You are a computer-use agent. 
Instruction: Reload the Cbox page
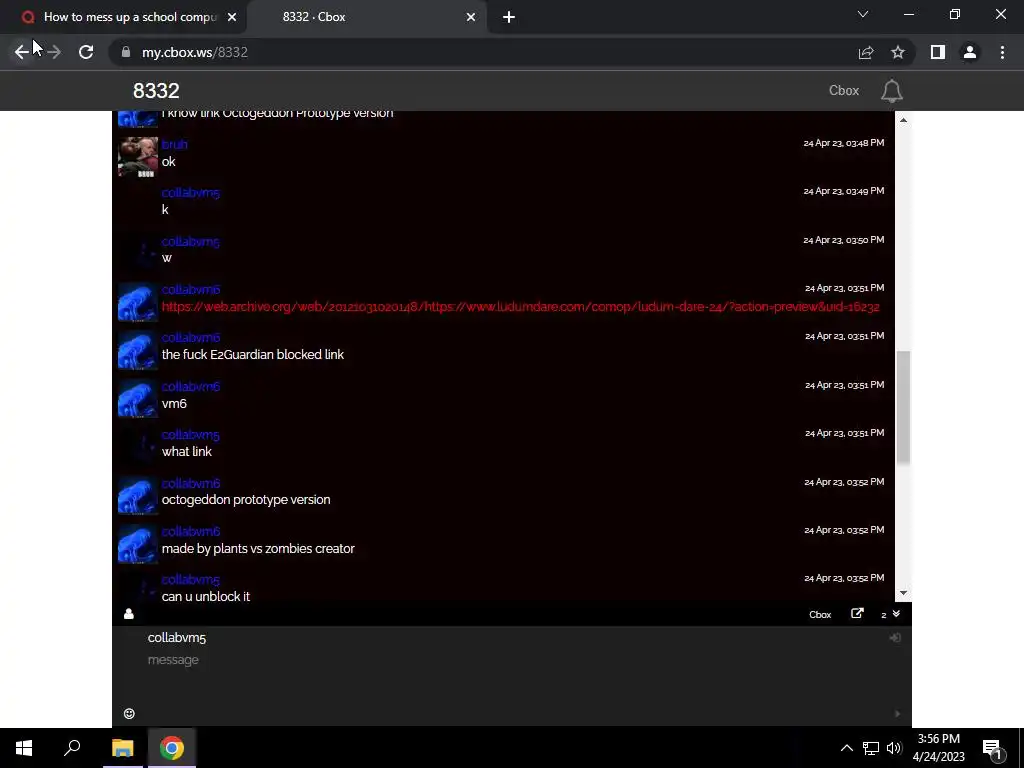pyautogui.click(x=86, y=52)
